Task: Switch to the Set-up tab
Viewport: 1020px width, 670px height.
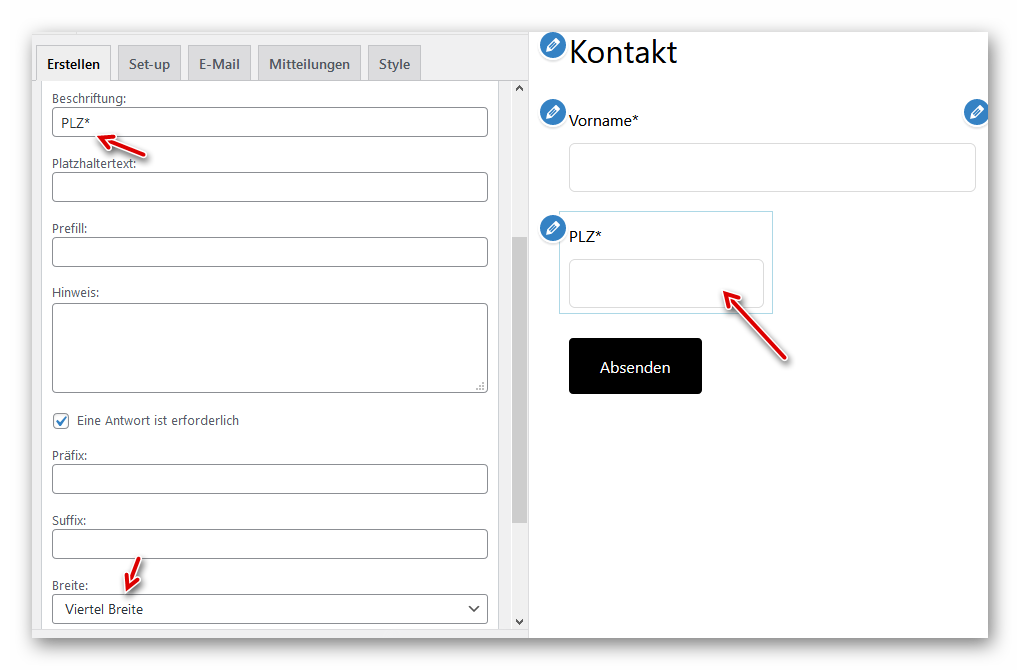Action: click(149, 64)
